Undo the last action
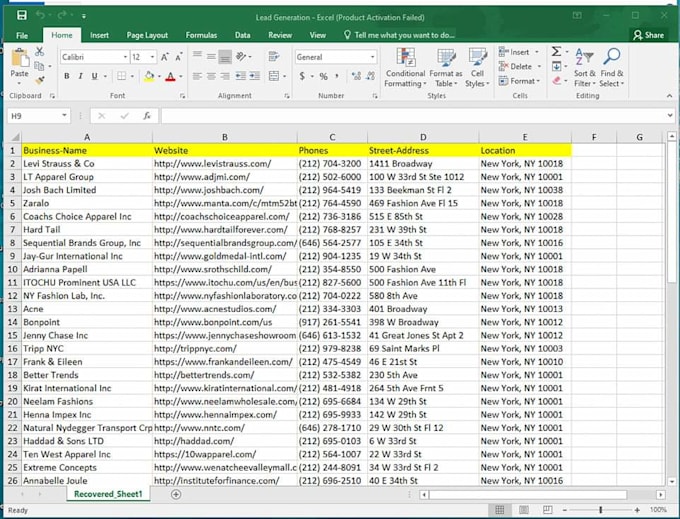Viewport: 680px width, 519px height. tap(40, 16)
